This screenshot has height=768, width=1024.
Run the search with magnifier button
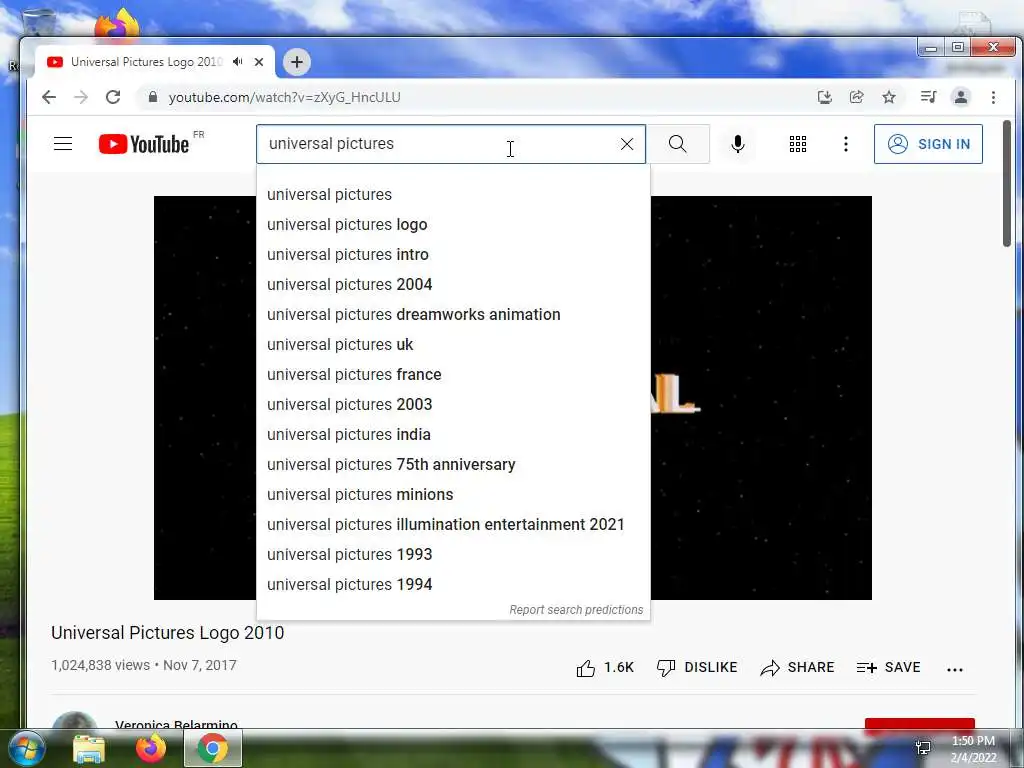(677, 144)
